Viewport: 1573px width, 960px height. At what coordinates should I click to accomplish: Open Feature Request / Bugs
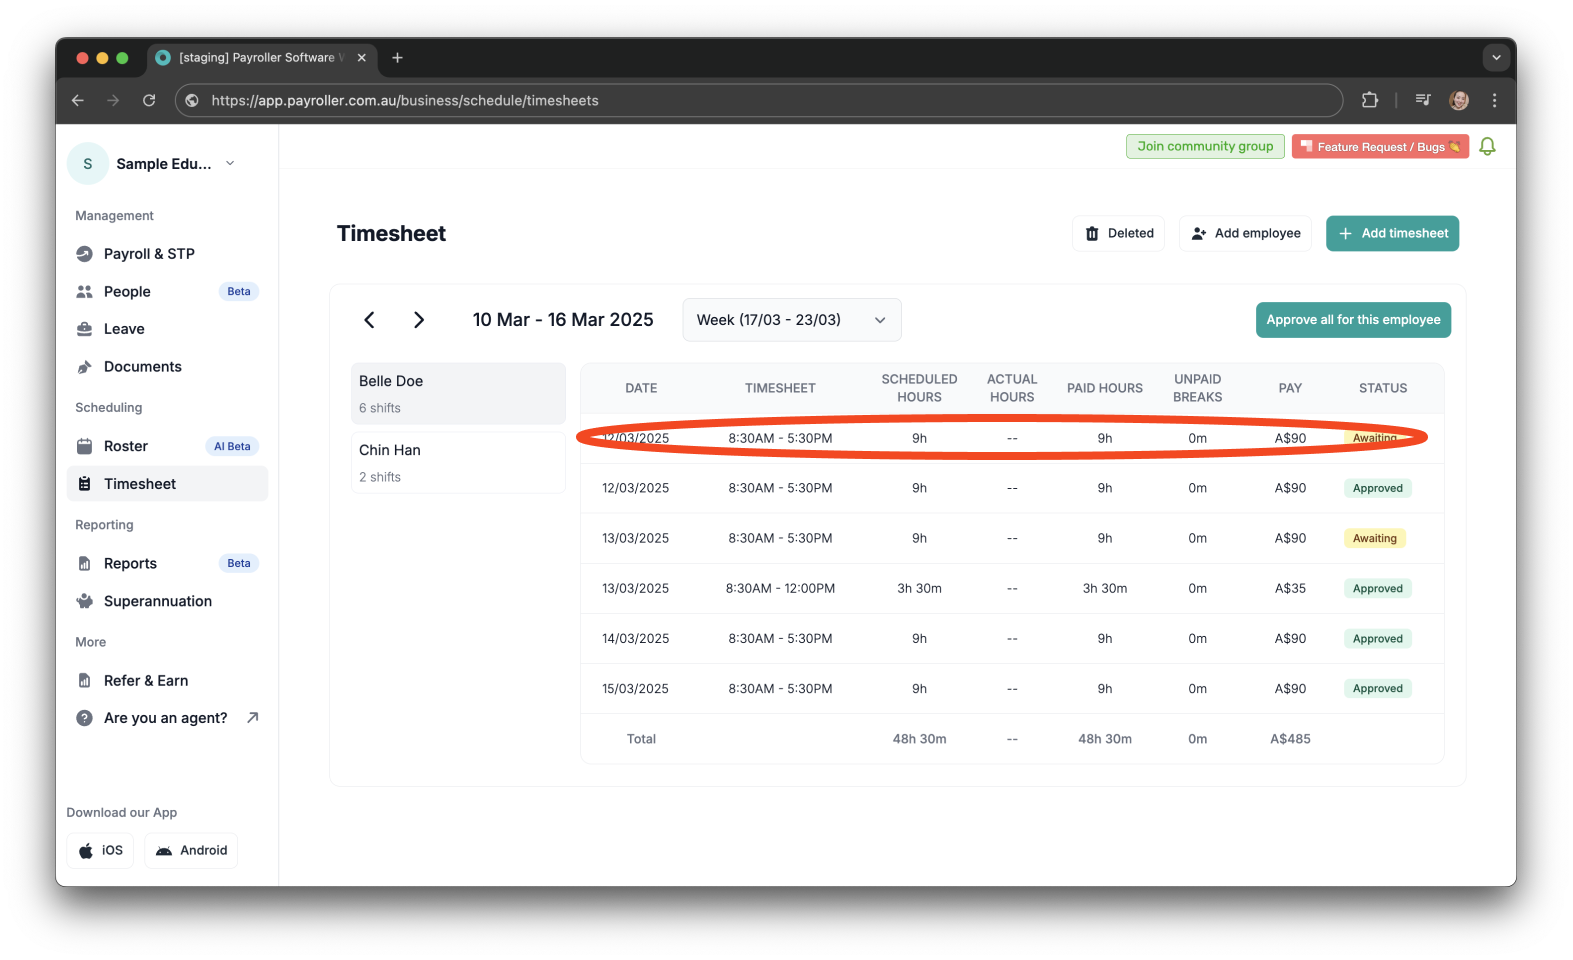pos(1380,146)
